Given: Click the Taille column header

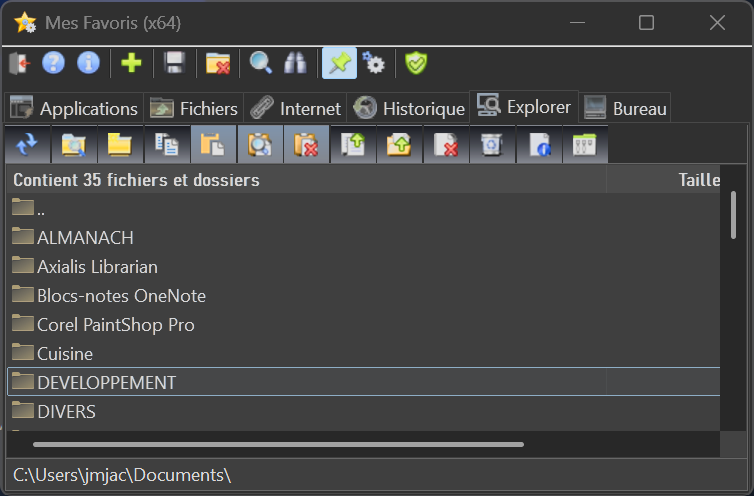Looking at the screenshot, I should click(698, 180).
